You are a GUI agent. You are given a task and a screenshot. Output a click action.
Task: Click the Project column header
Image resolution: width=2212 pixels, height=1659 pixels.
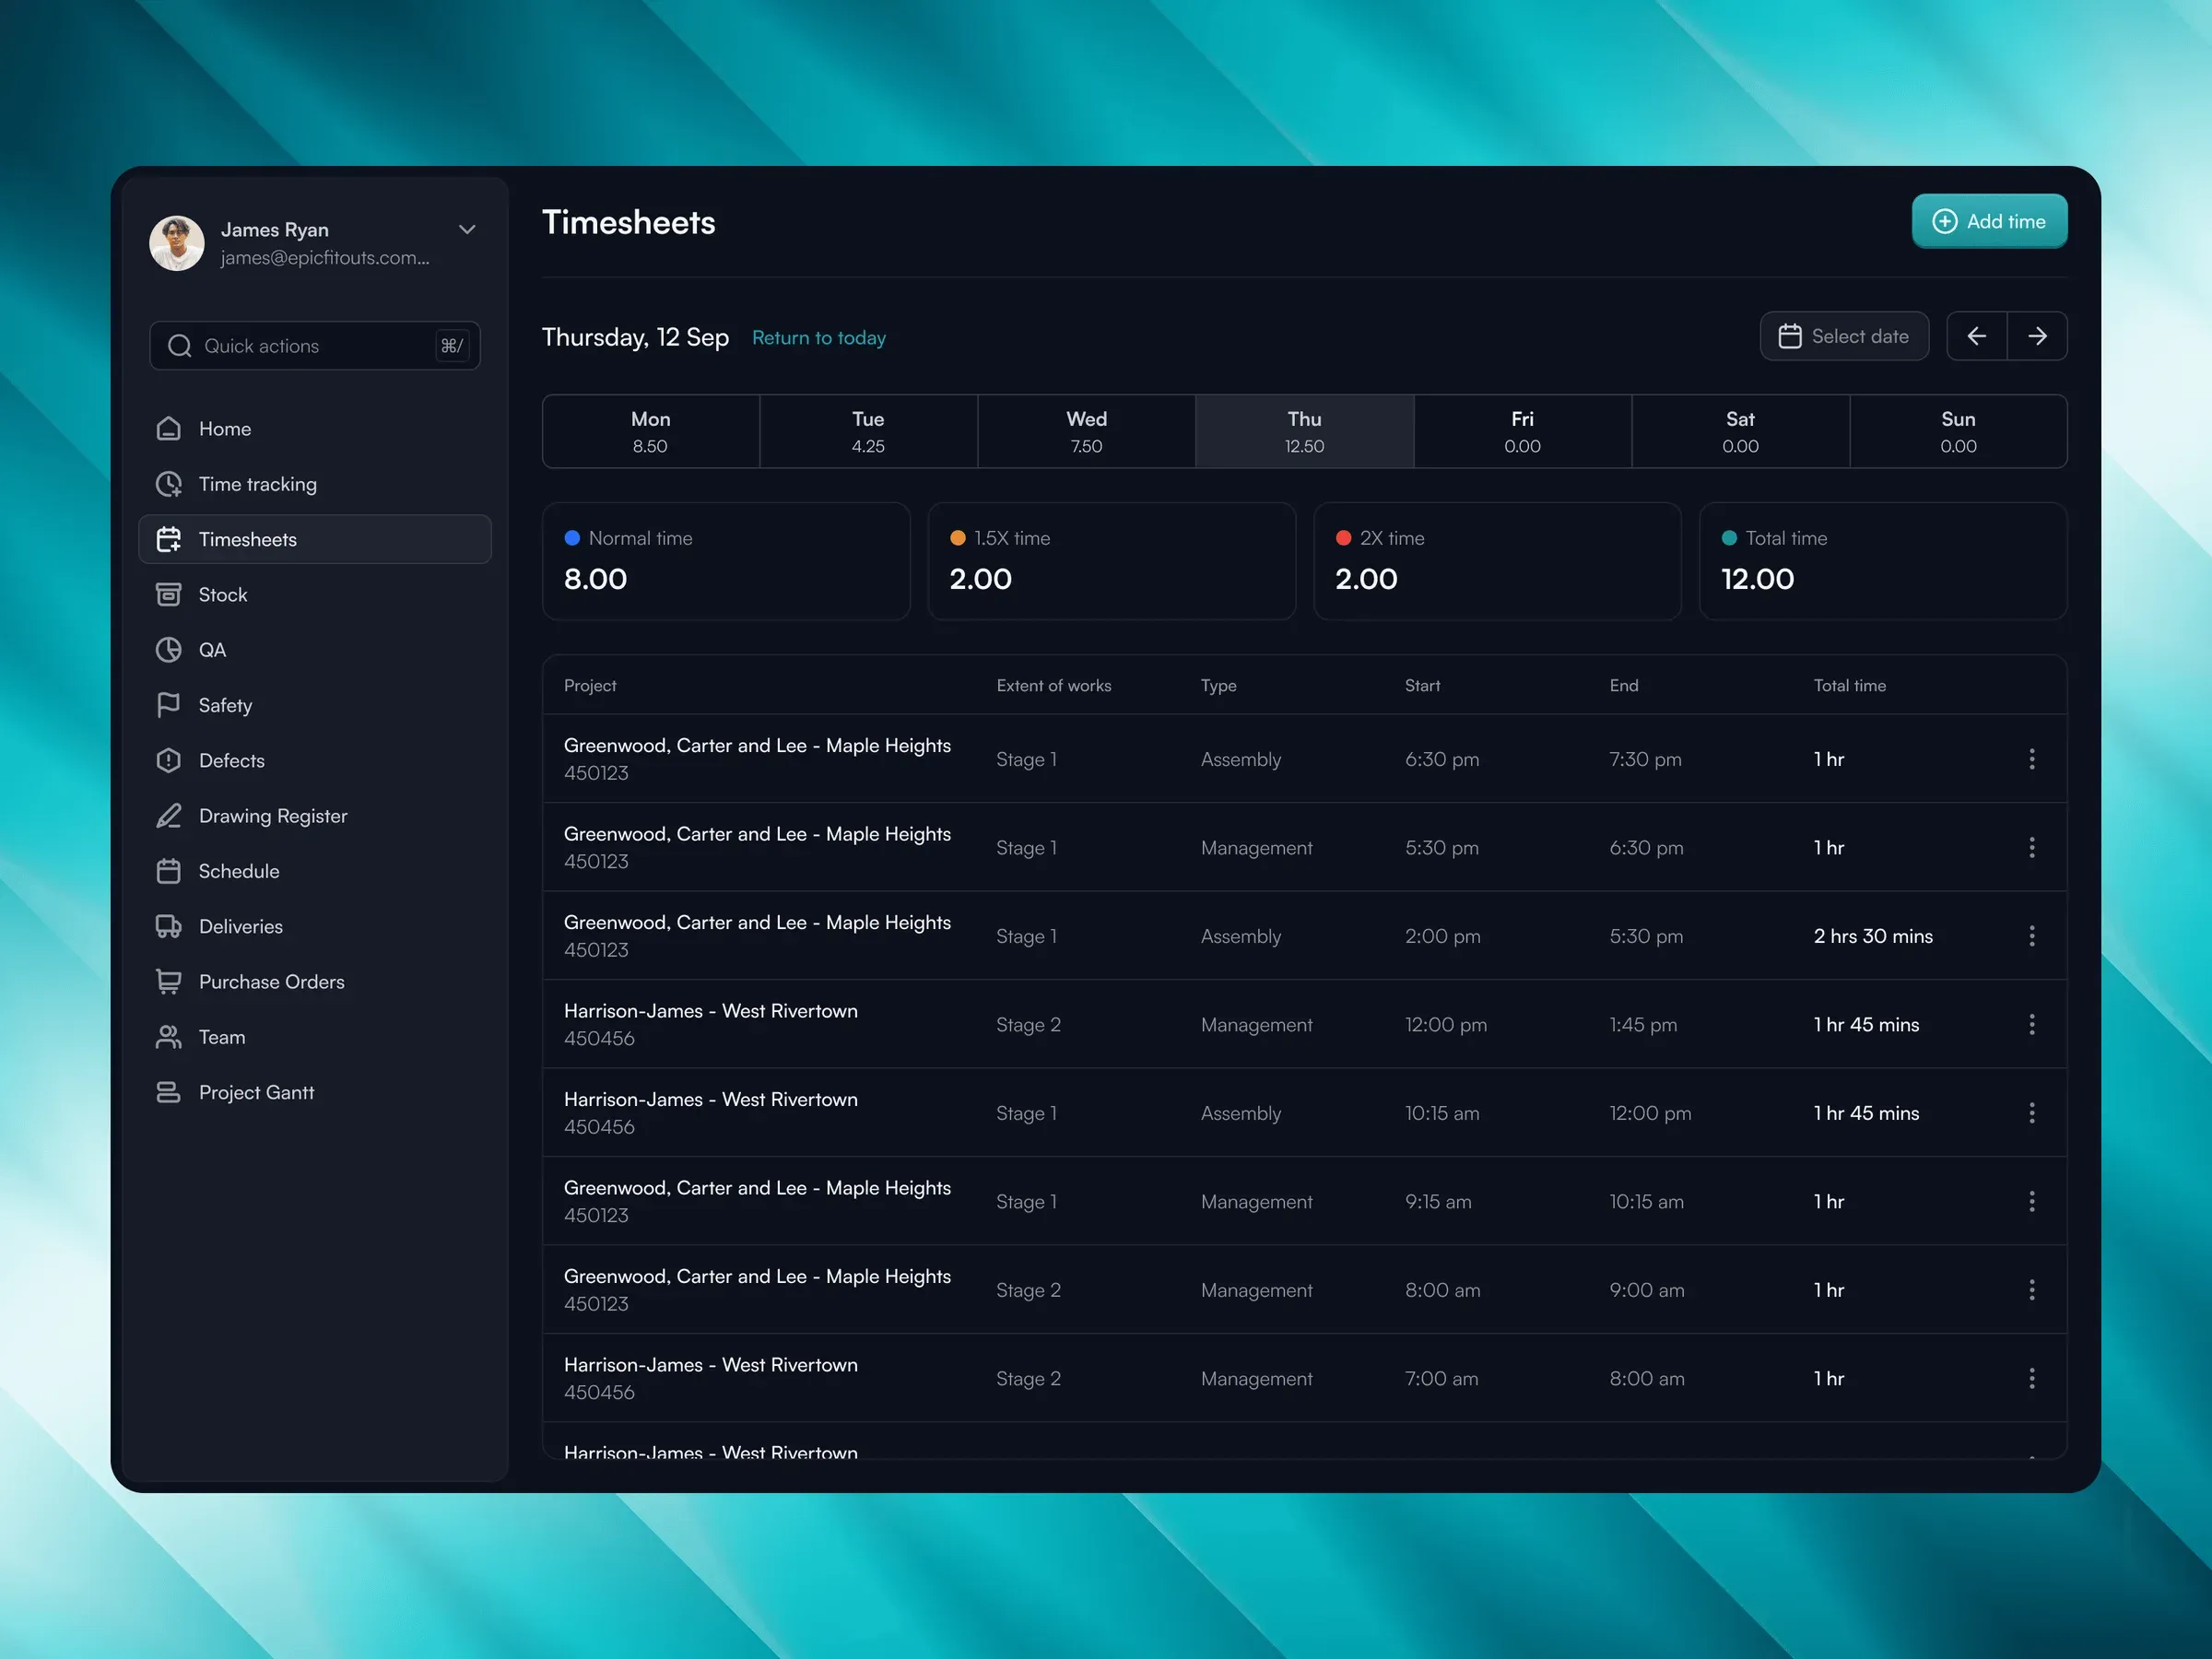point(590,686)
